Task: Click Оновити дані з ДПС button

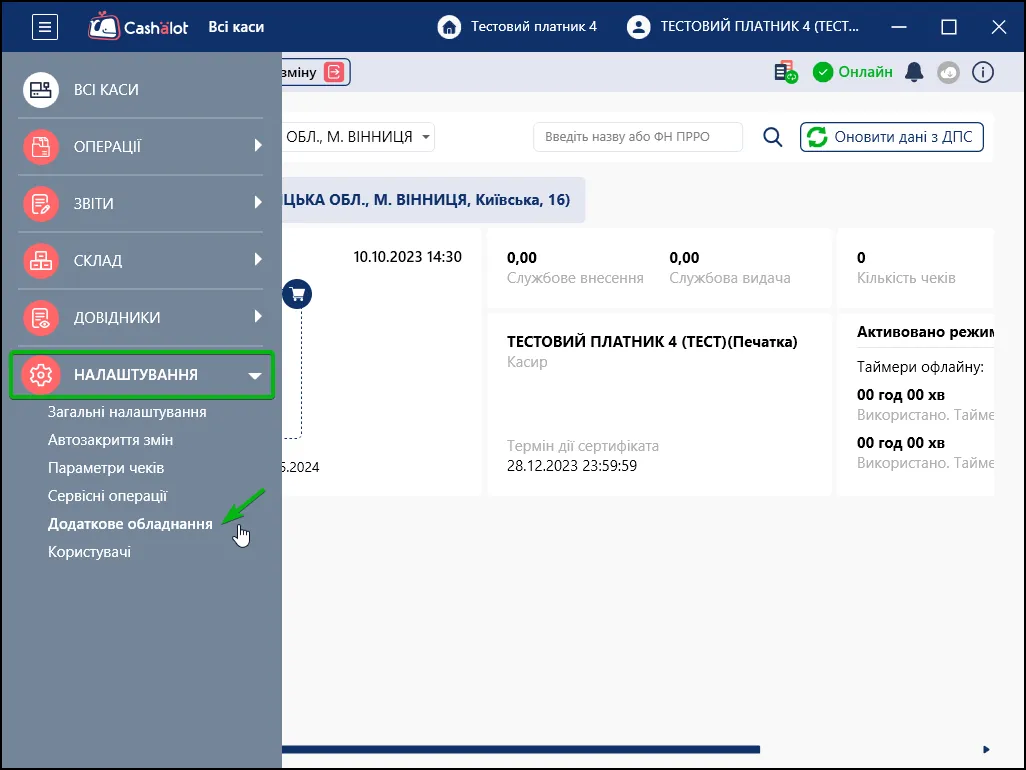Action: [x=891, y=137]
